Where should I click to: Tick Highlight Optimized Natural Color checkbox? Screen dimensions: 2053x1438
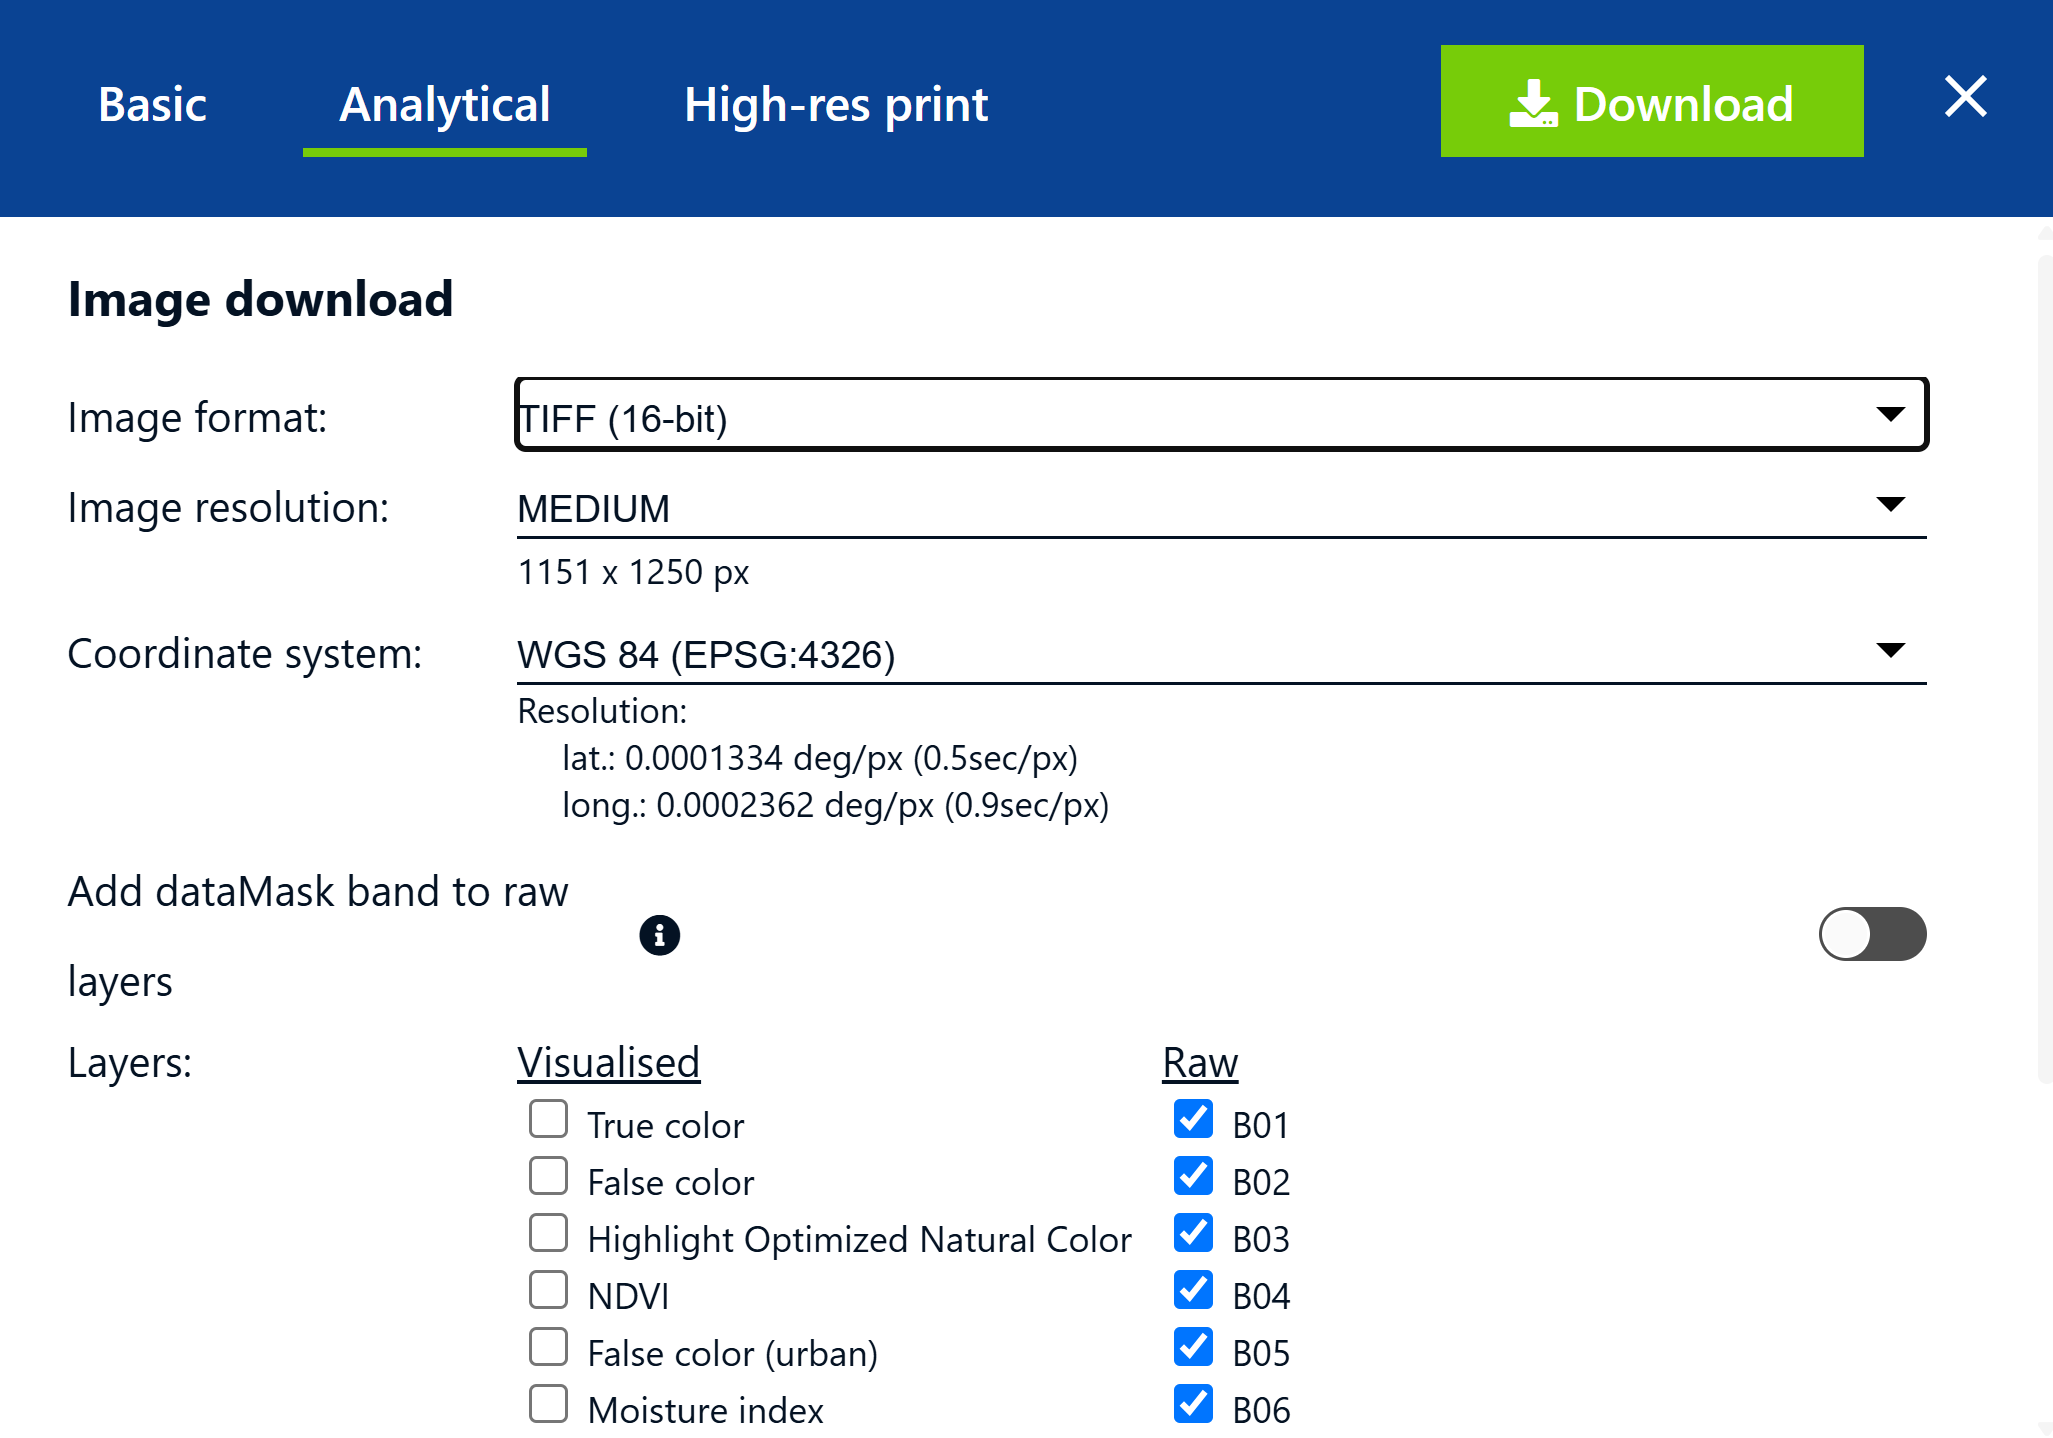548,1233
